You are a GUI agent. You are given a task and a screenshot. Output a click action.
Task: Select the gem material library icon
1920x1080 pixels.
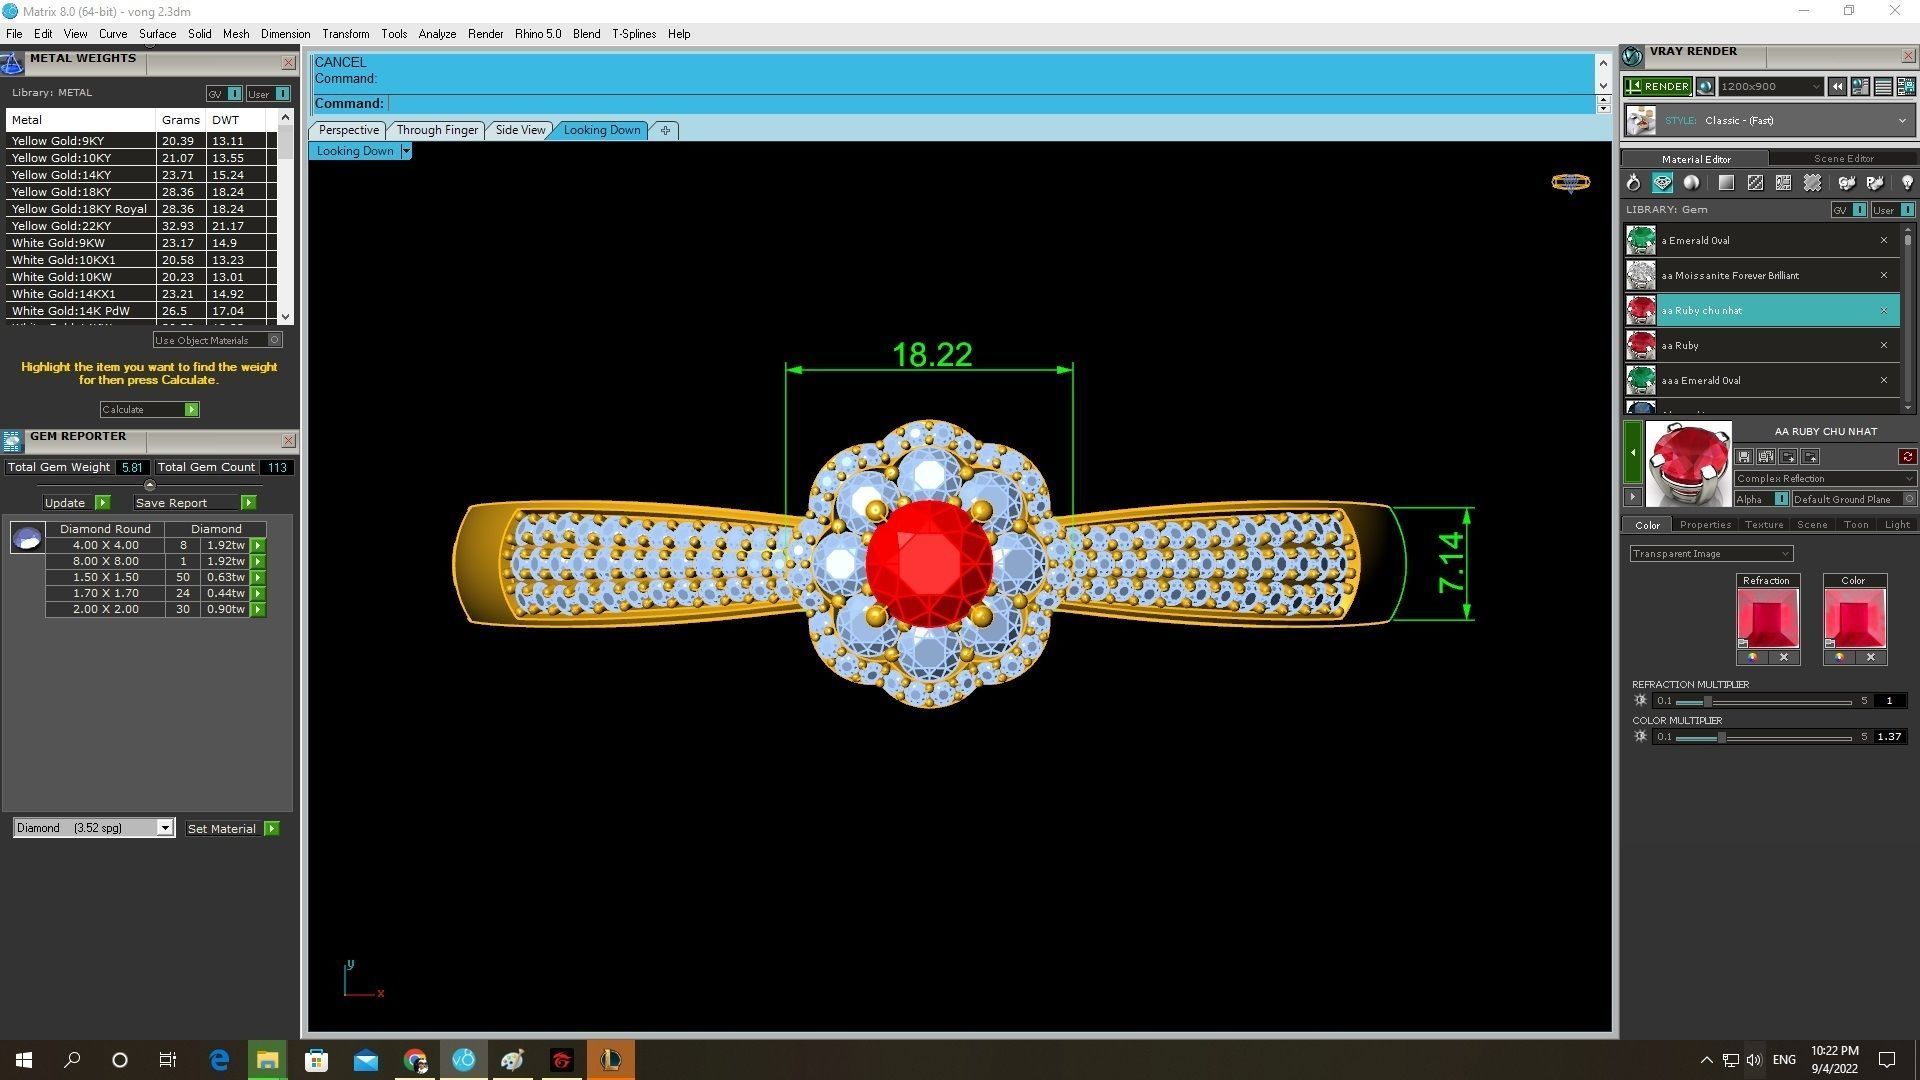(x=1662, y=183)
